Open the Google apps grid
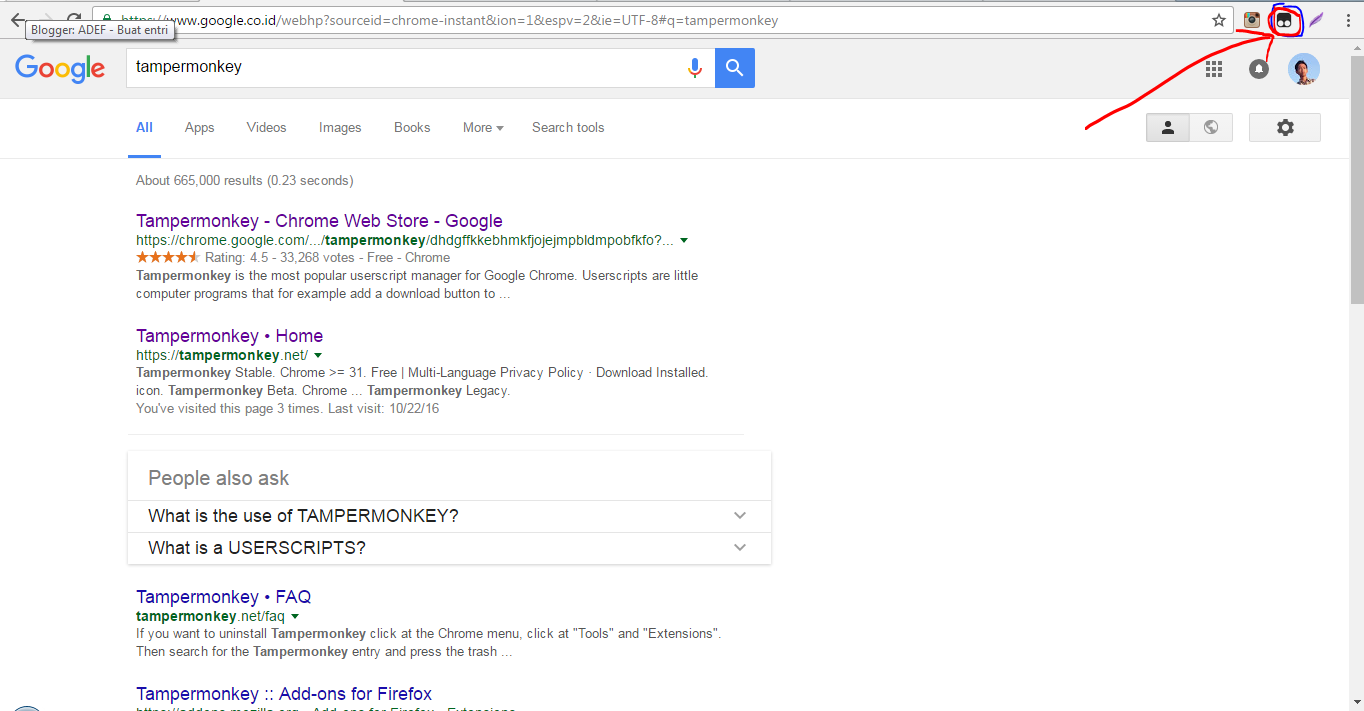This screenshot has width=1364, height=711. point(1214,68)
